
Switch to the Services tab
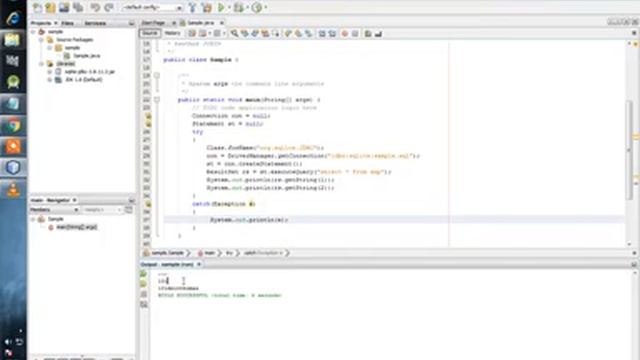(95, 23)
